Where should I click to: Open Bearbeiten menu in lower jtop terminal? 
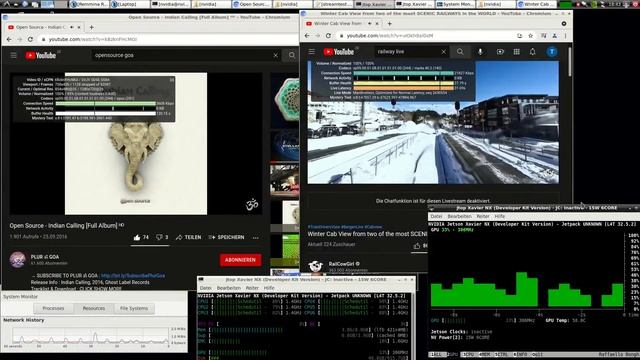(229, 288)
